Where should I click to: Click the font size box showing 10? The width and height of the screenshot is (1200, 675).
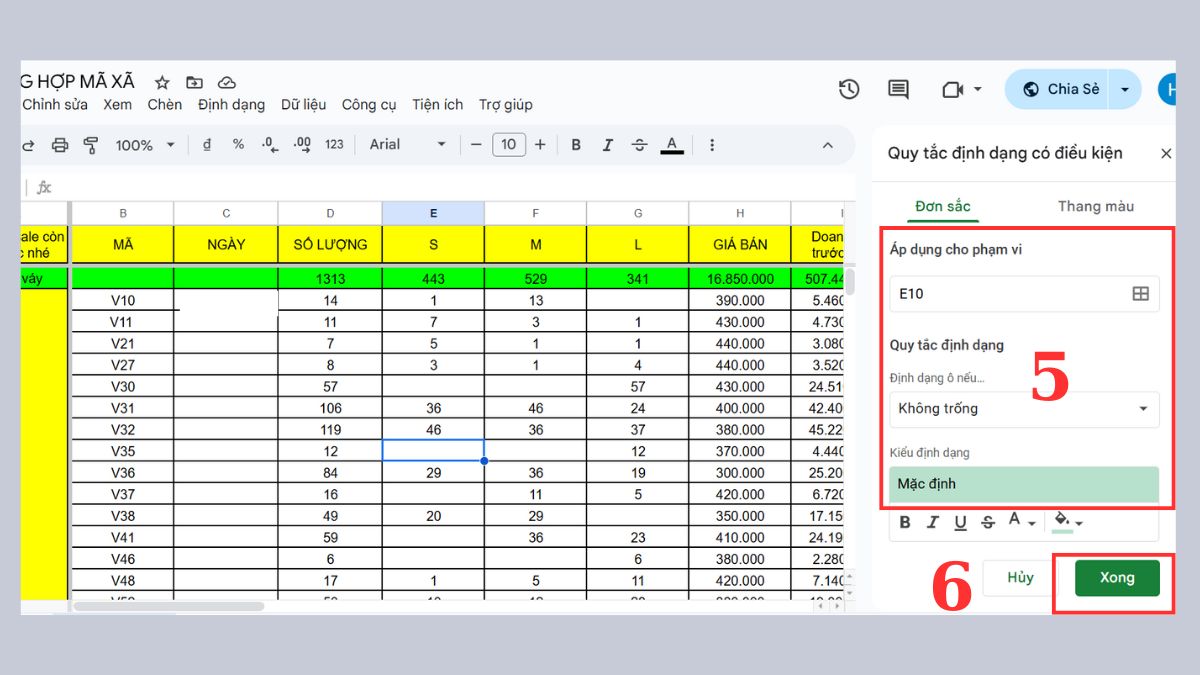(508, 145)
